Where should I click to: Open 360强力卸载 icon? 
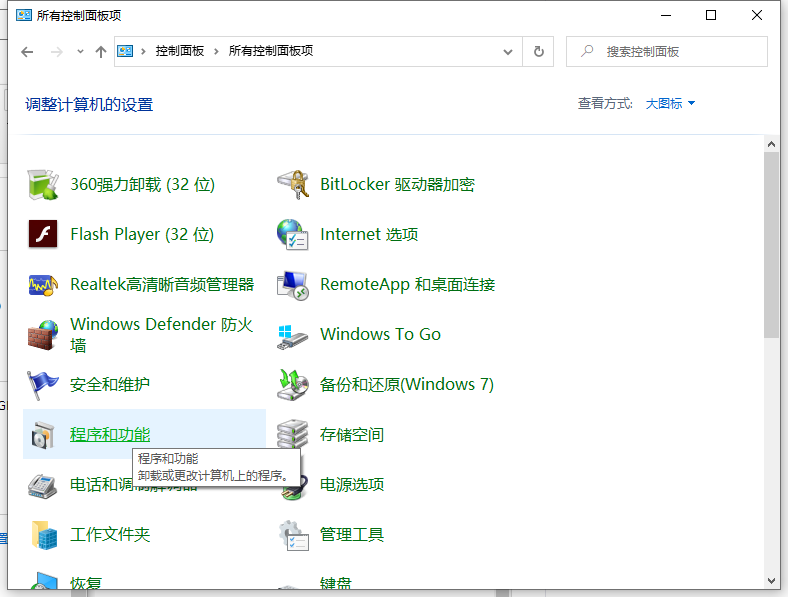click(x=43, y=185)
